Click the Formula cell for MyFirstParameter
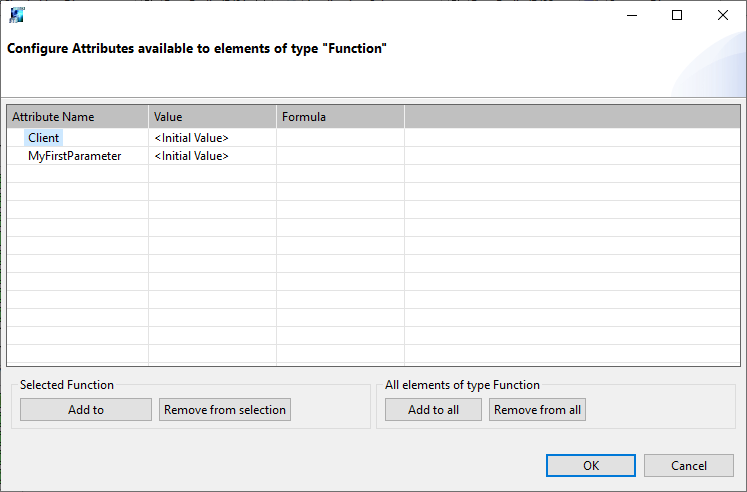Image resolution: width=747 pixels, height=492 pixels. coord(340,156)
